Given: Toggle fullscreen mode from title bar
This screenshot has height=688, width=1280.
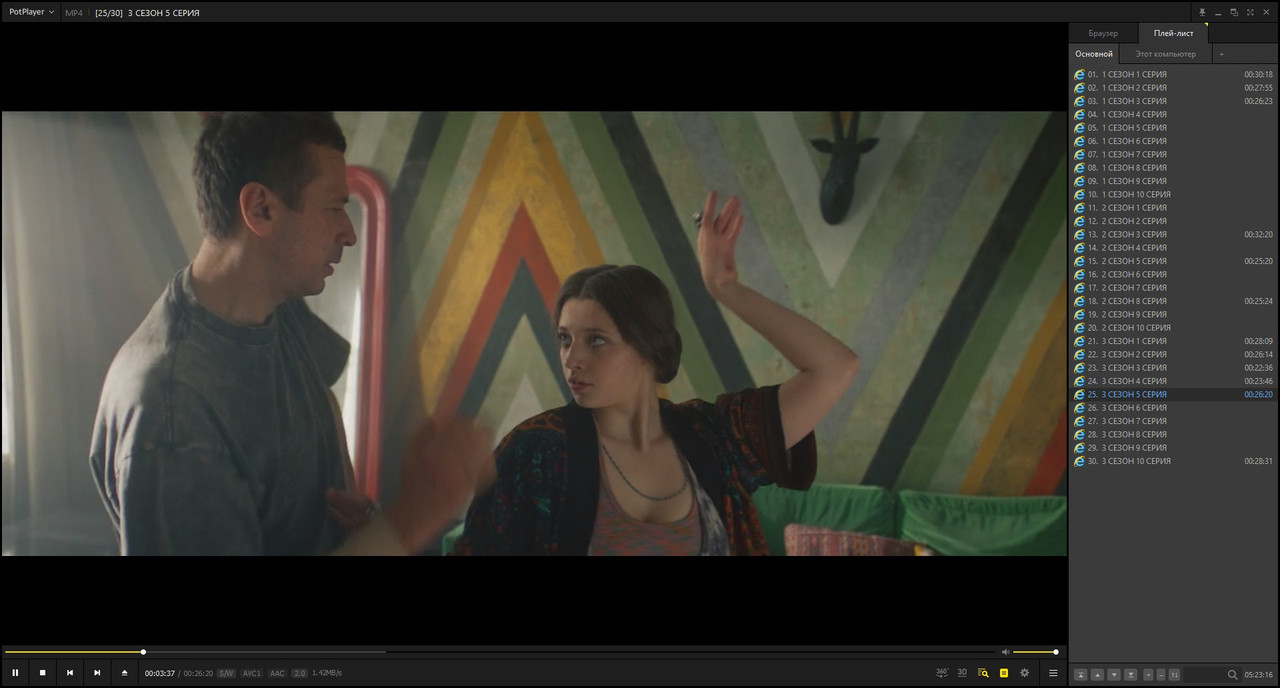Looking at the screenshot, I should coord(1249,12).
